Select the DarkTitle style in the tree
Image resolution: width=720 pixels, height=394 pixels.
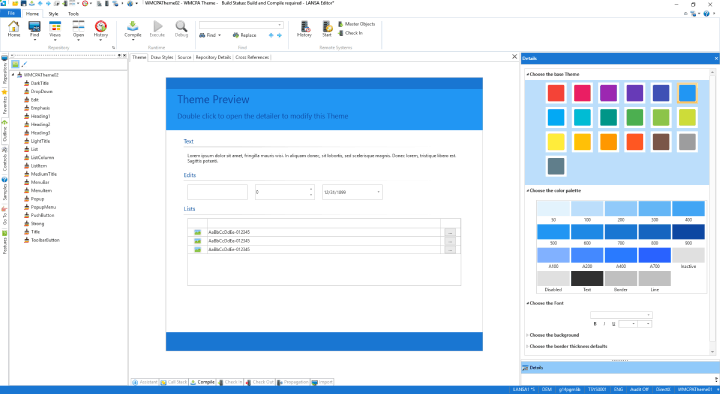coord(39,83)
